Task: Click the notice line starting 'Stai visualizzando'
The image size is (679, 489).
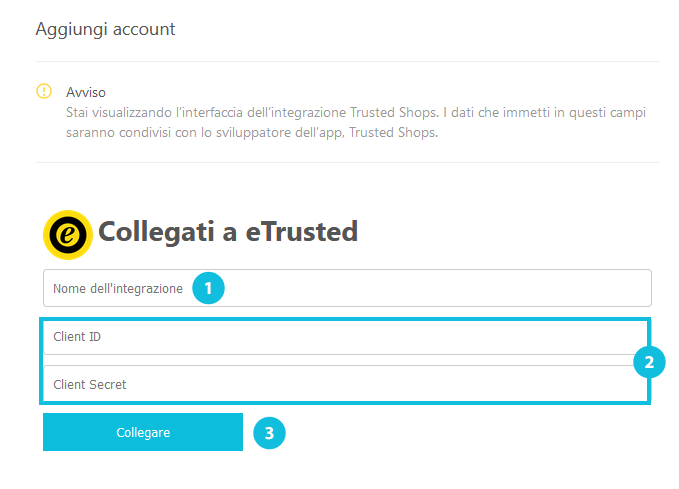Action: click(356, 113)
